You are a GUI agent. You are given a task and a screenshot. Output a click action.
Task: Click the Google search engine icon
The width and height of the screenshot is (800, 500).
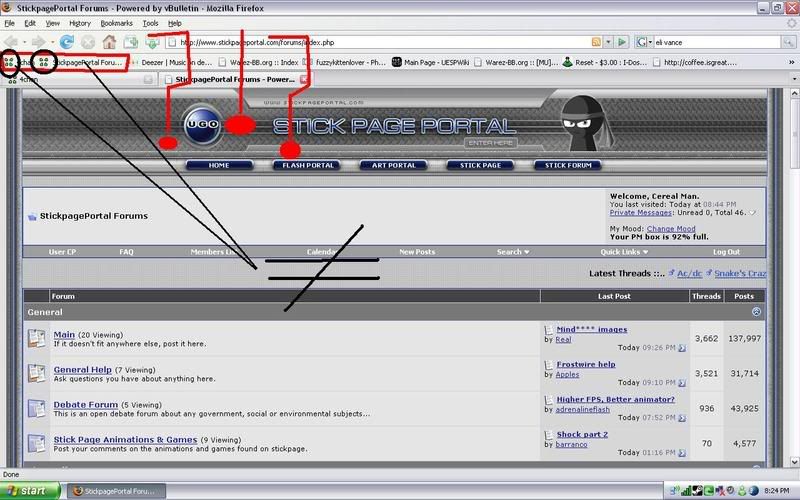coord(642,42)
